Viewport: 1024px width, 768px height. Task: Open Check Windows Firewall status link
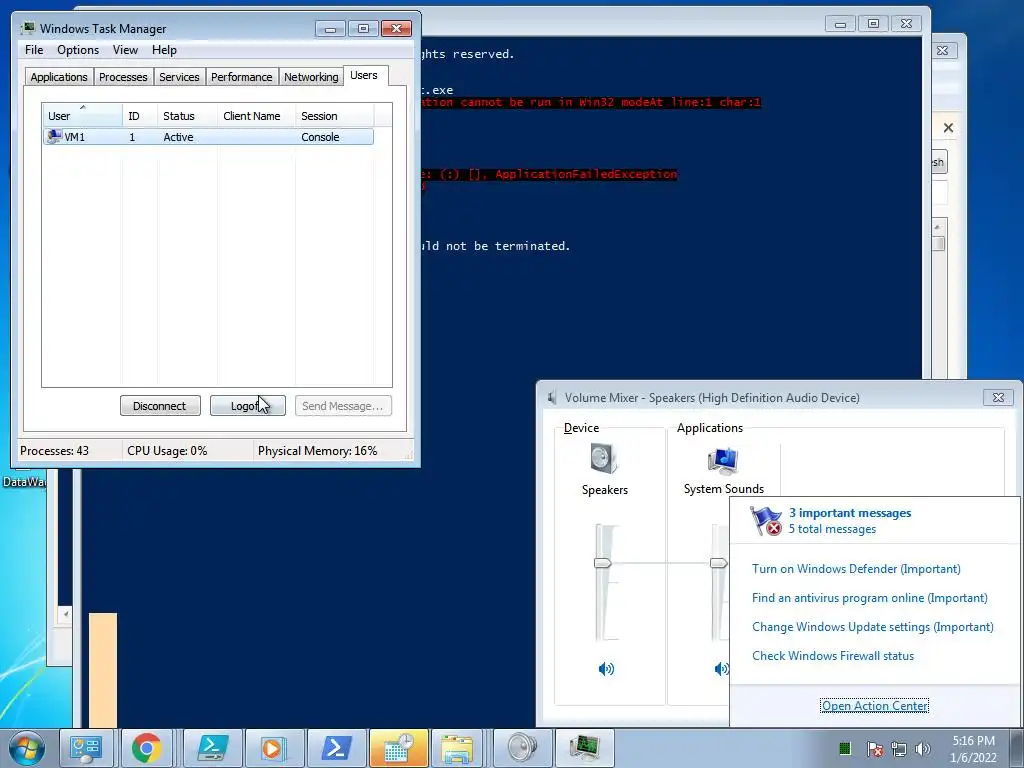(x=833, y=656)
